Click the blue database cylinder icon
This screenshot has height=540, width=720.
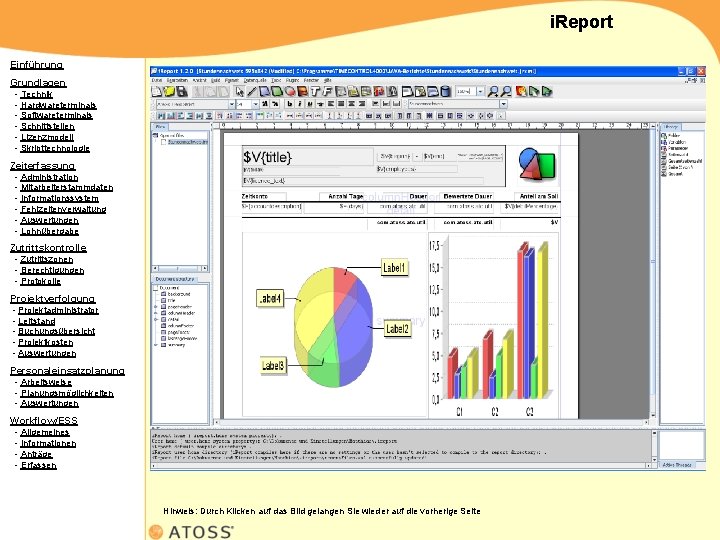tap(445, 91)
